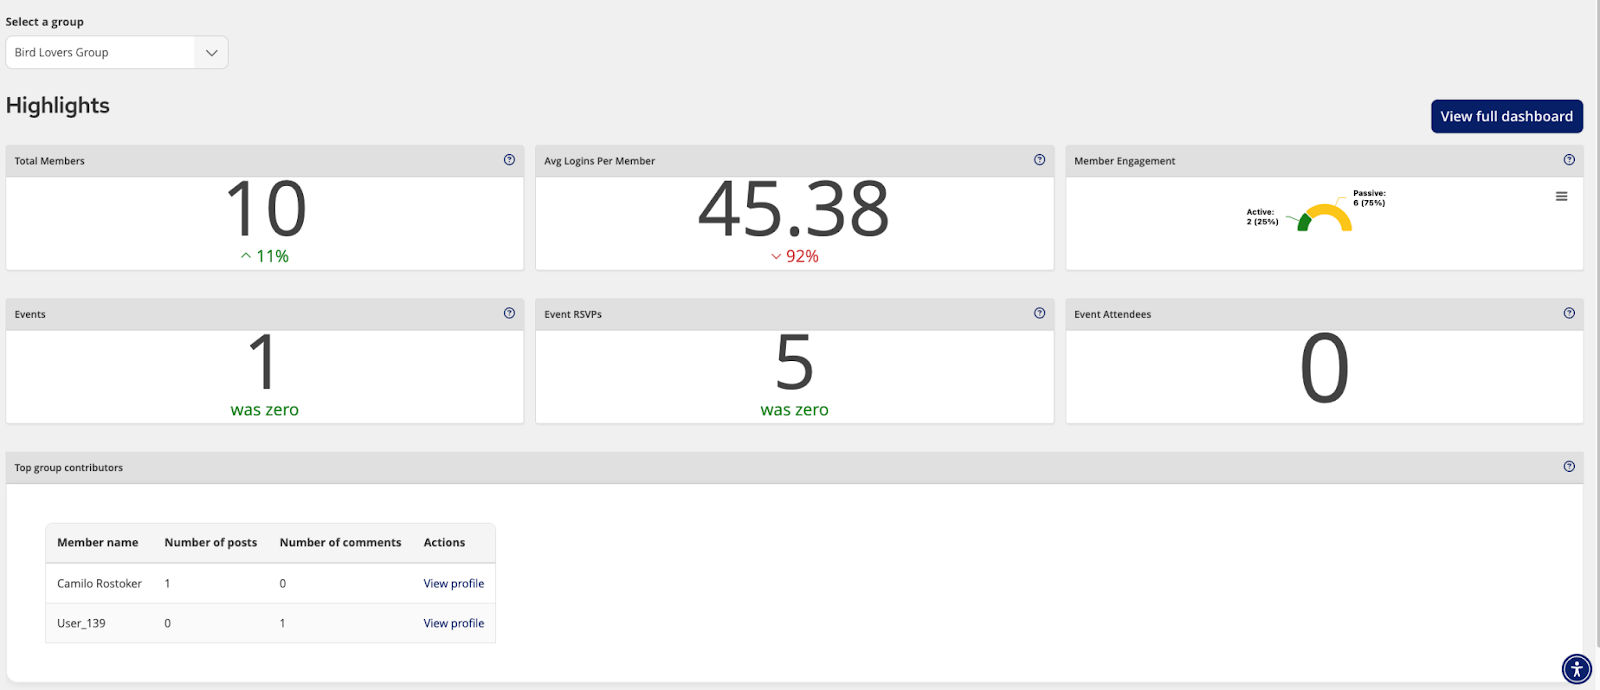Screen dimensions: 1600x690
Task: Open help icon for Event Attendees card
Action: pos(1569,313)
